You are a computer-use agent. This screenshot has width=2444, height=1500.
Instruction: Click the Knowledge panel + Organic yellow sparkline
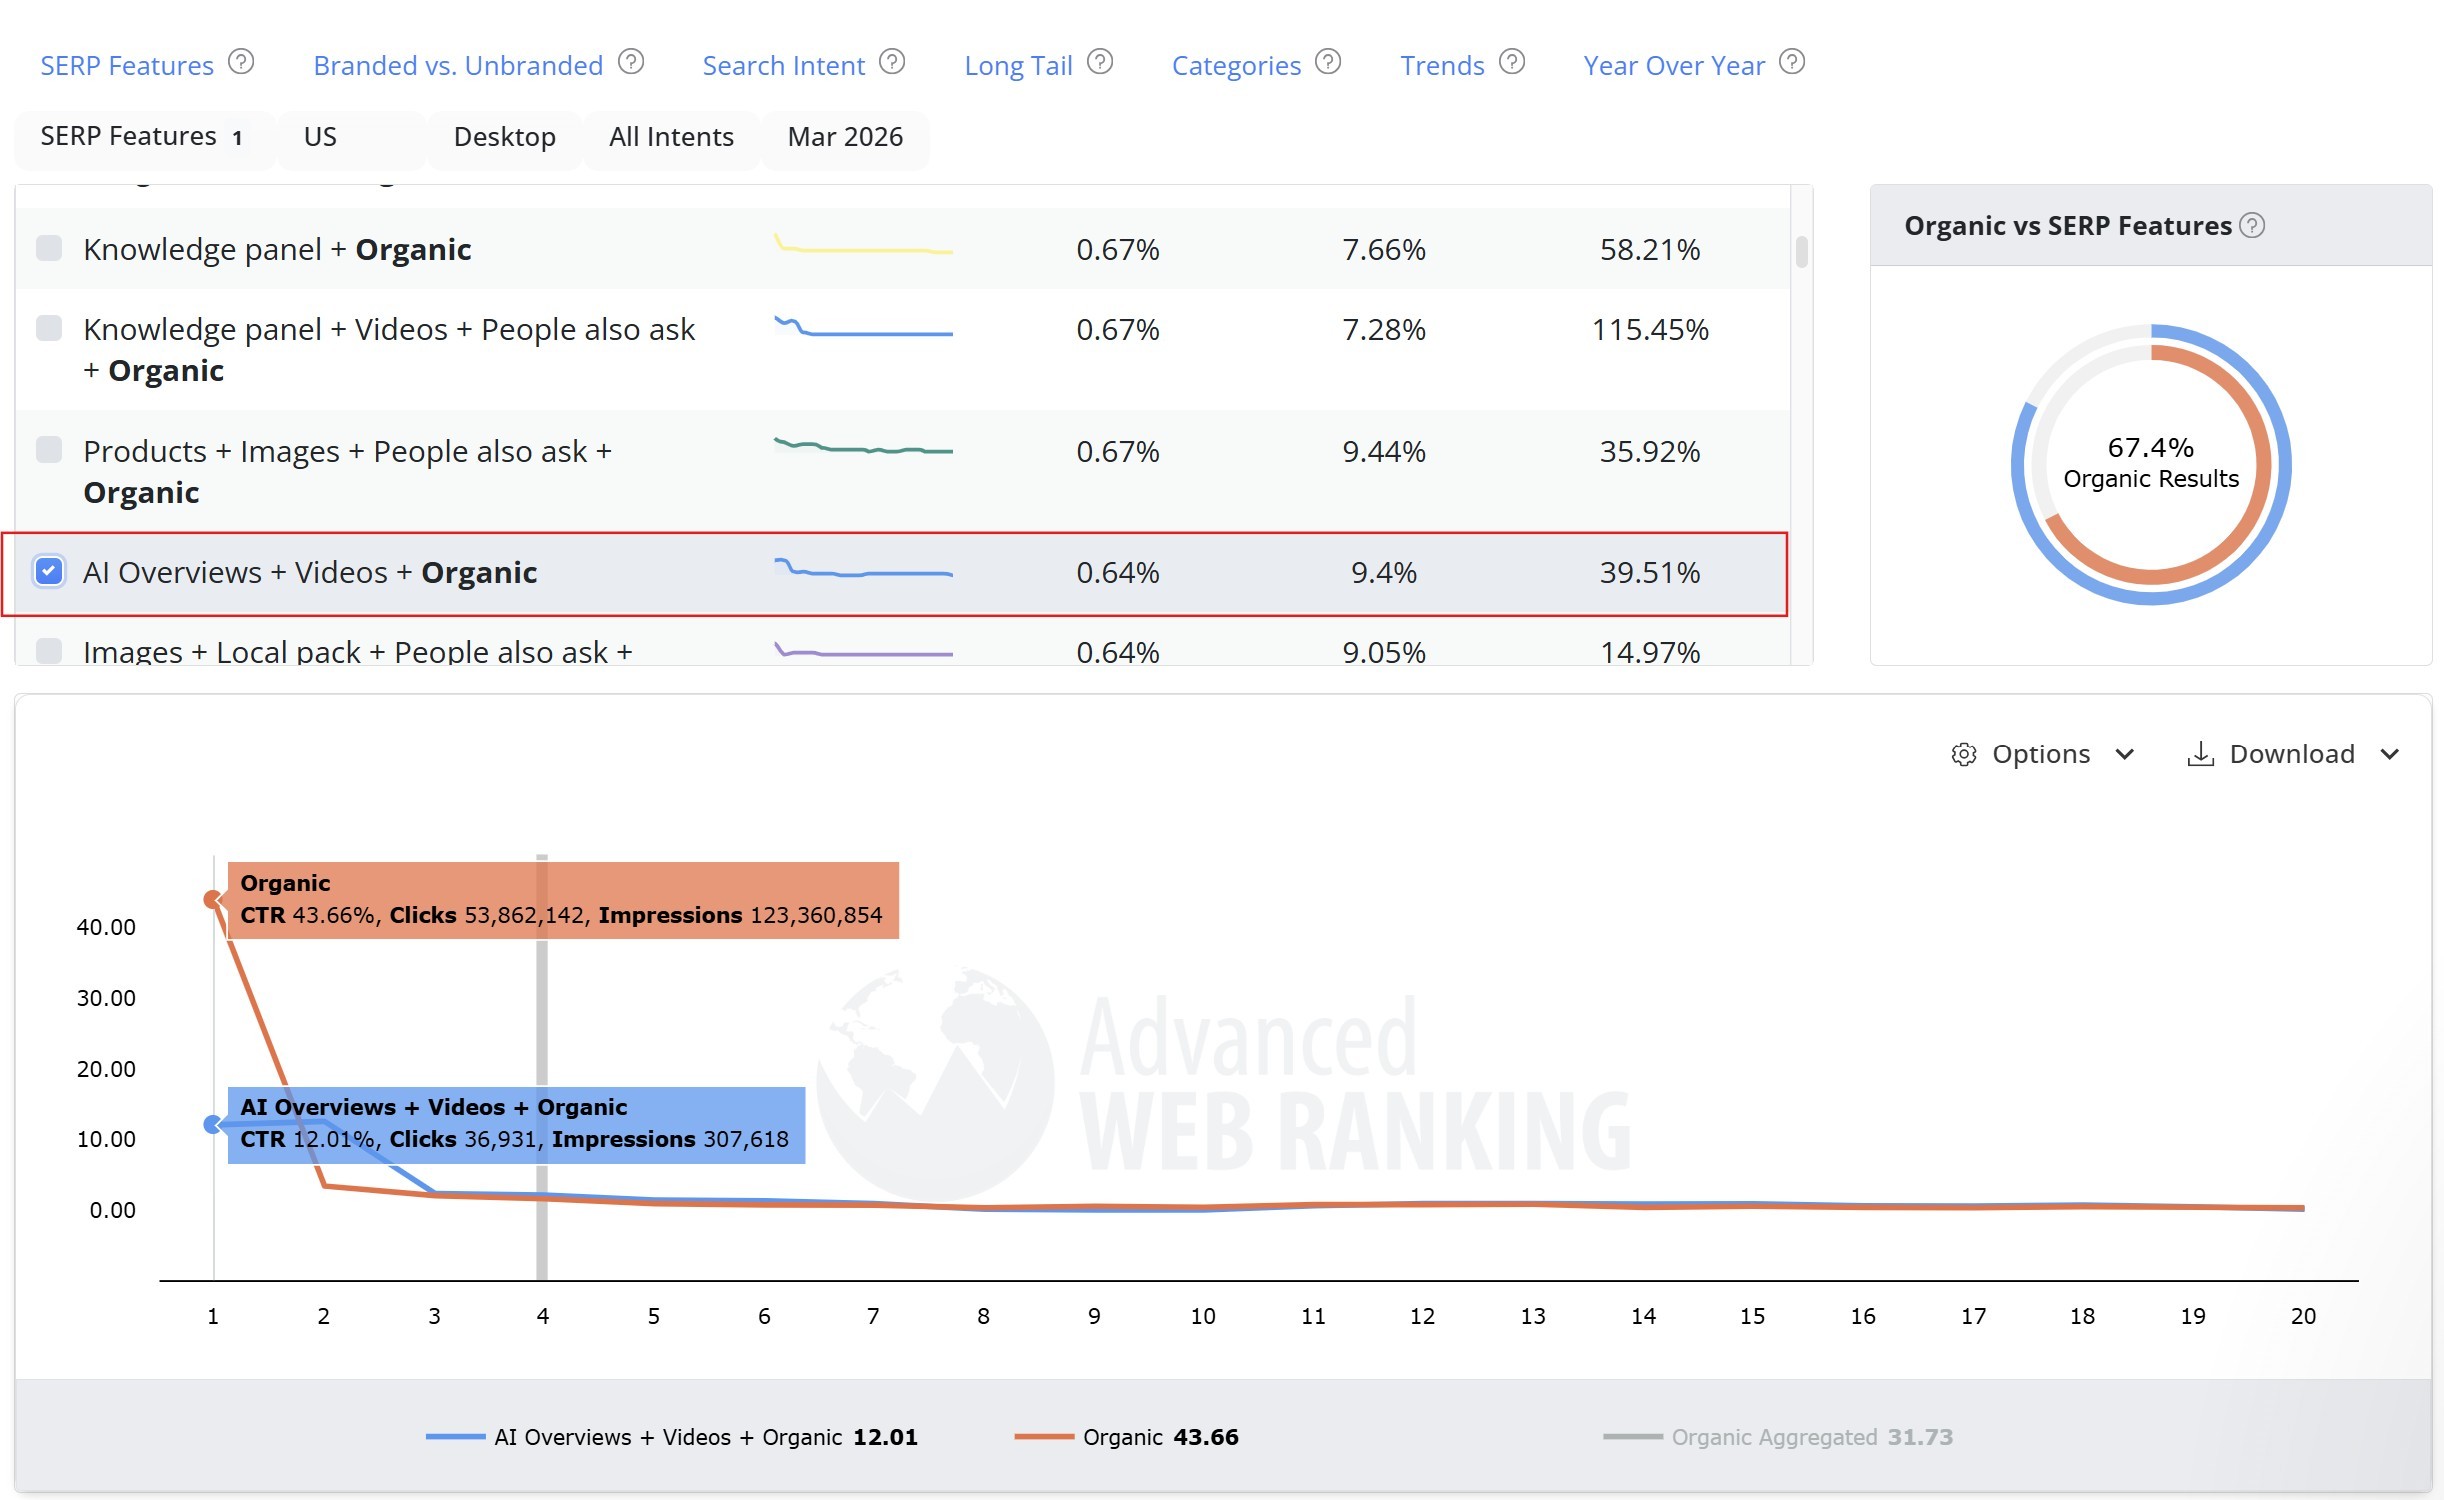(863, 245)
